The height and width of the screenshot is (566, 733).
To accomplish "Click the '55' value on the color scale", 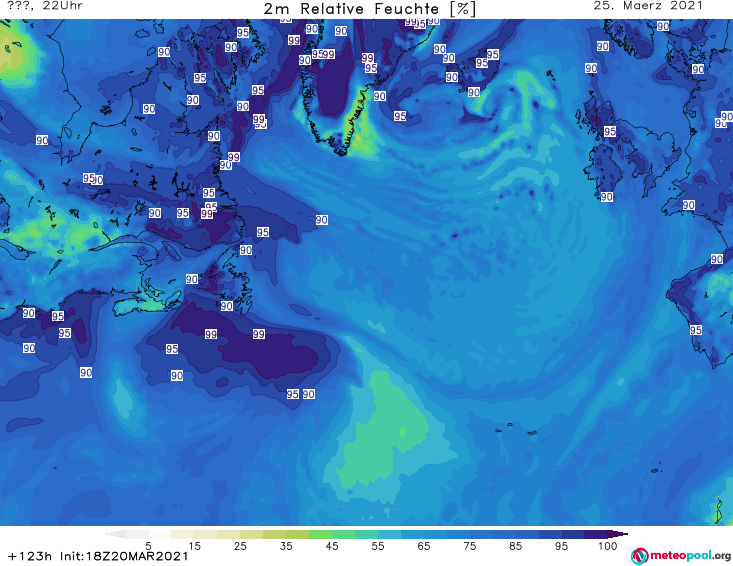I will click(378, 546).
